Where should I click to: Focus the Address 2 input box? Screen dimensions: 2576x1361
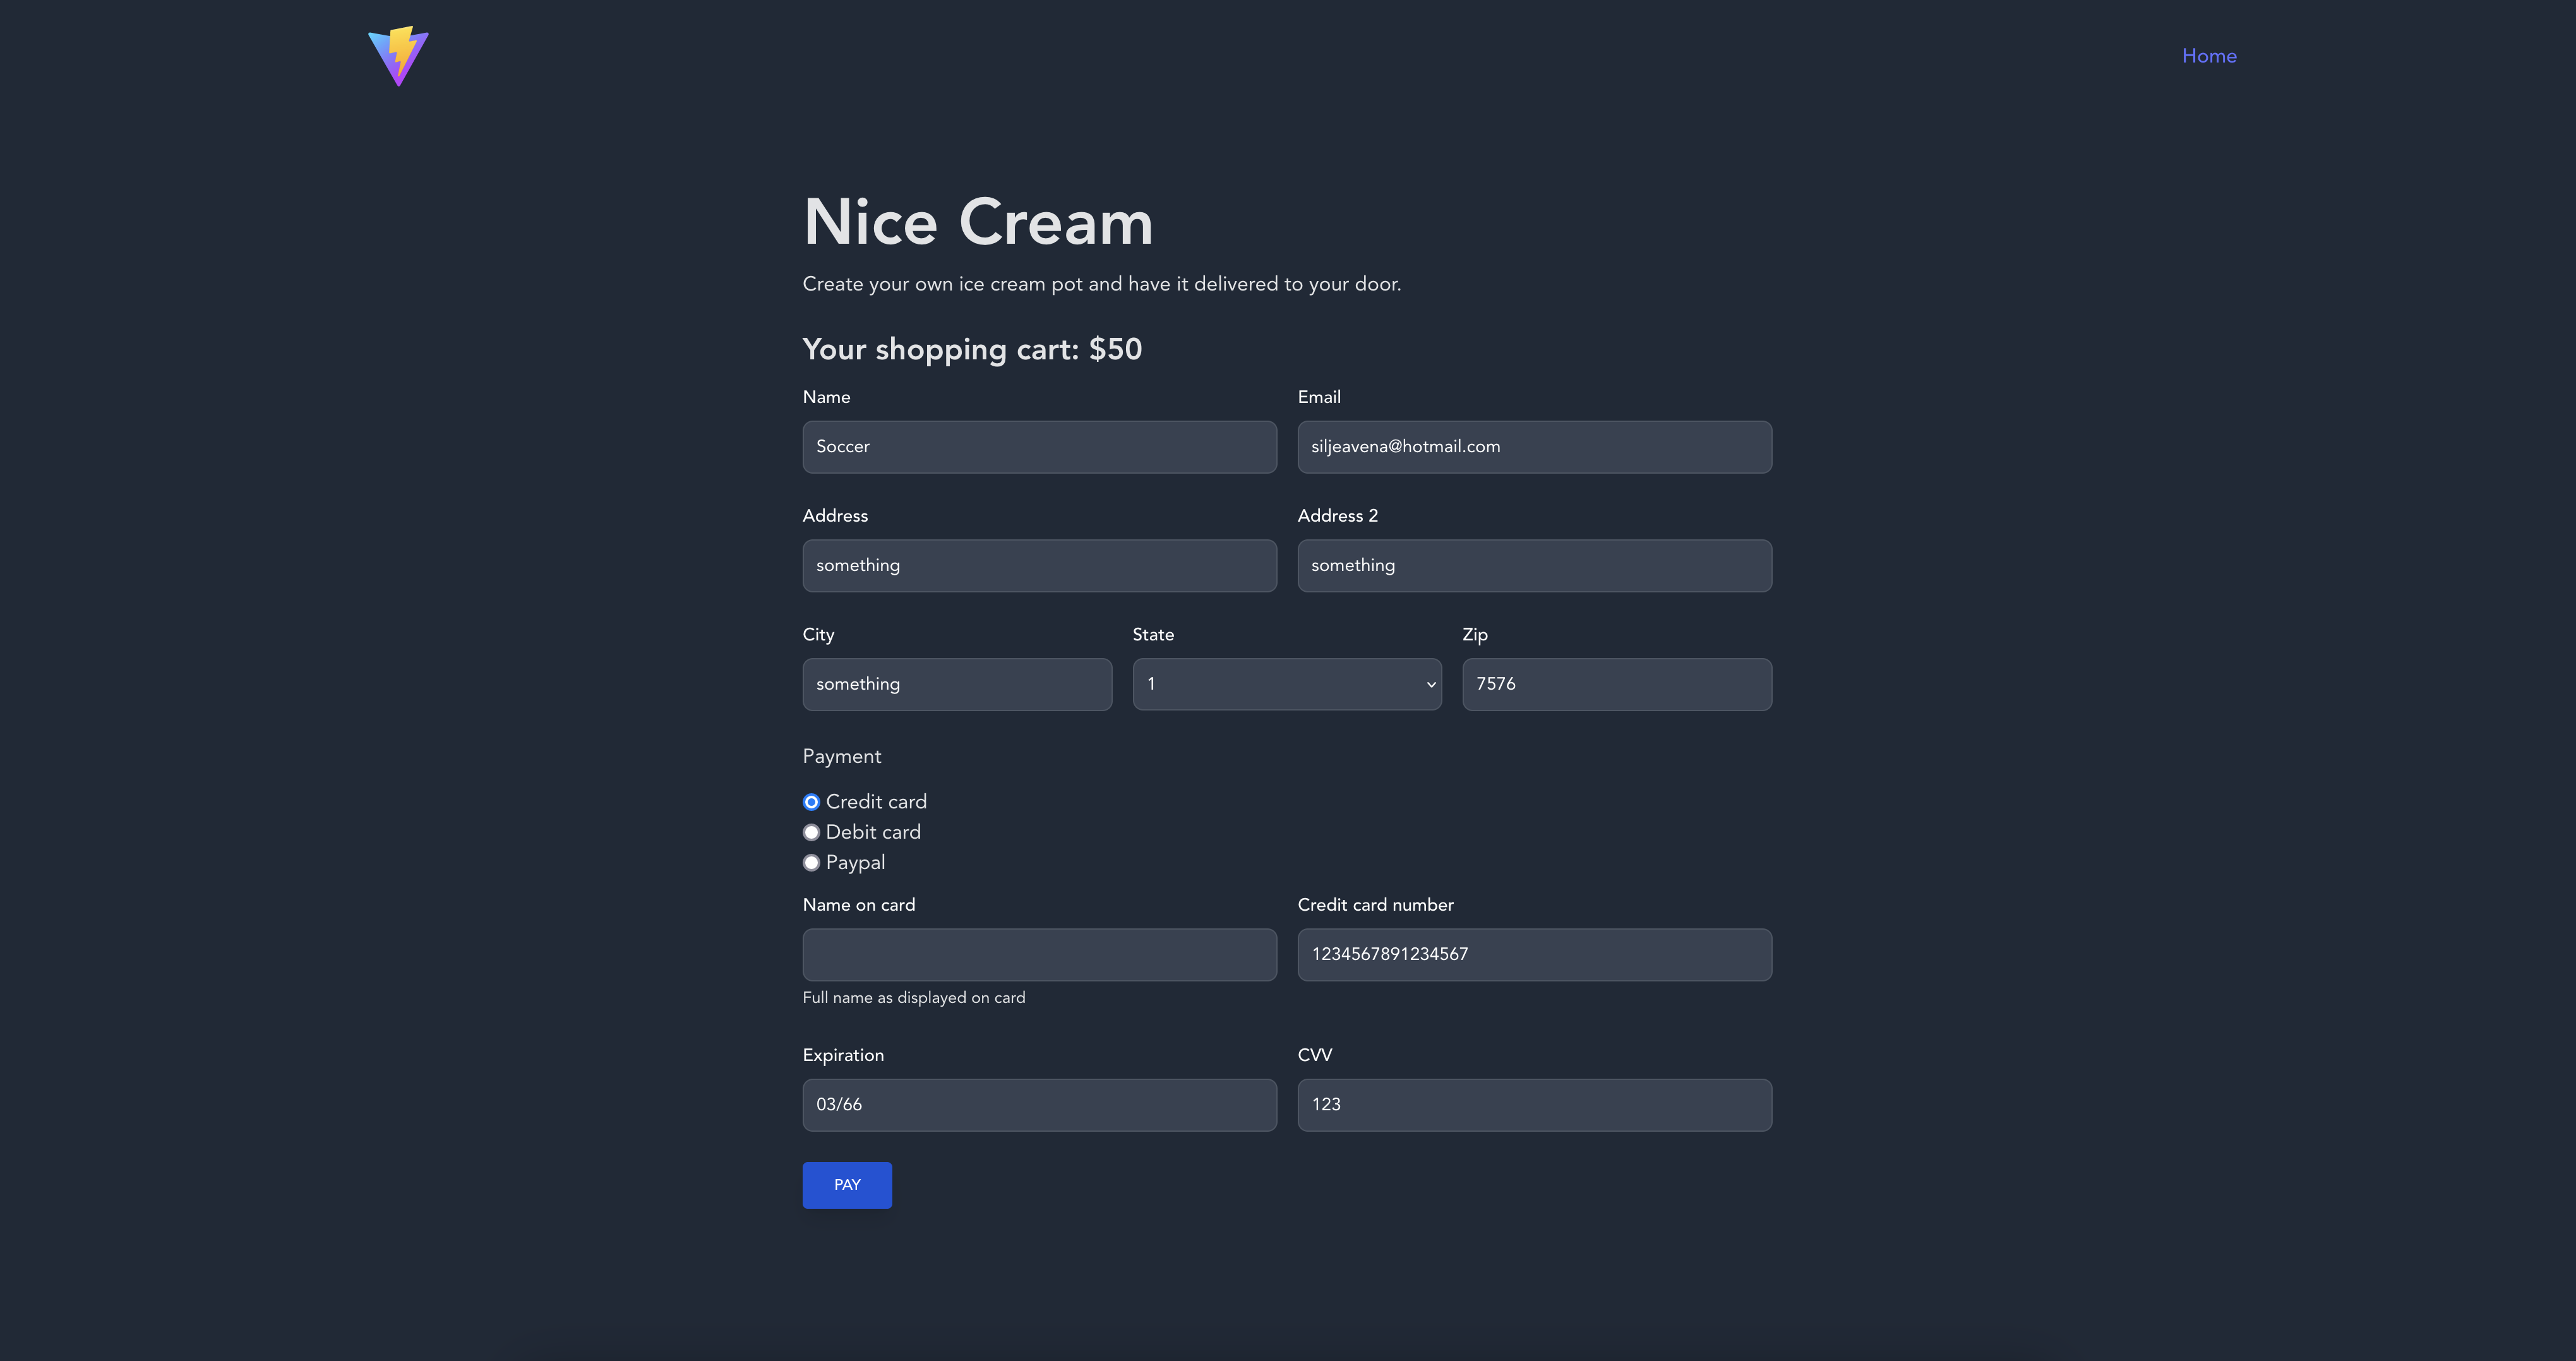[x=1533, y=566]
